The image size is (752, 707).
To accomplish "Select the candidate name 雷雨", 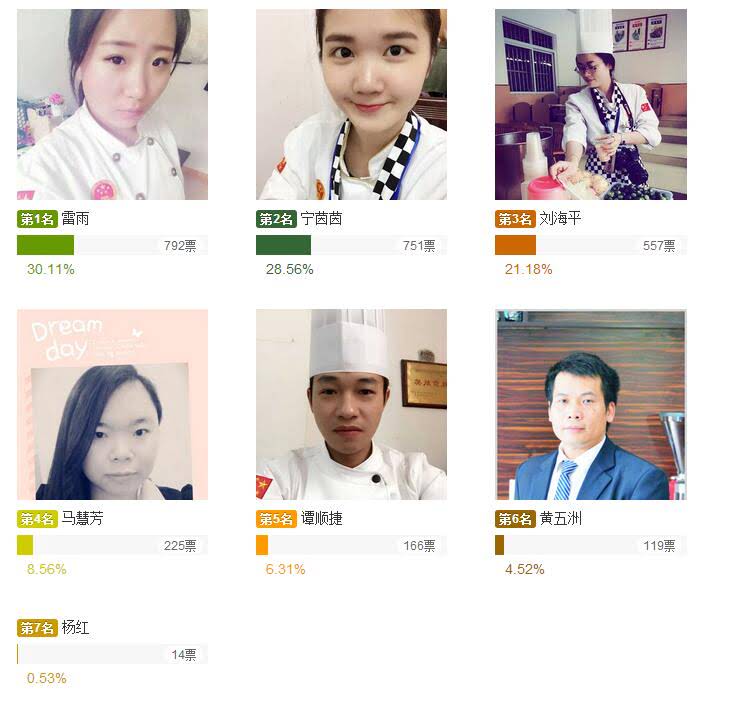I will 75,219.
